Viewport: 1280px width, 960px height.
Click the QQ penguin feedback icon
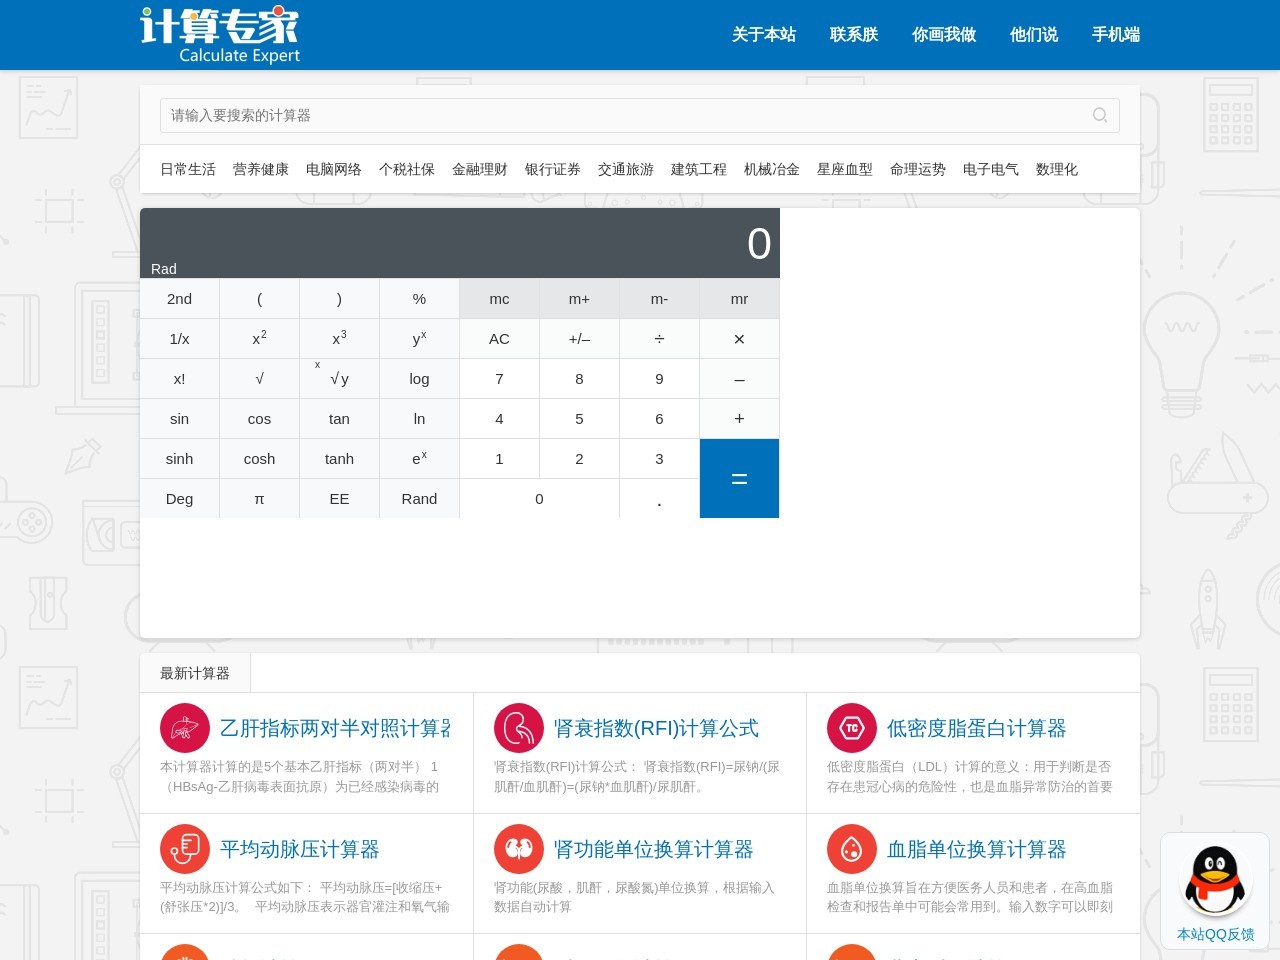pyautogui.click(x=1215, y=879)
